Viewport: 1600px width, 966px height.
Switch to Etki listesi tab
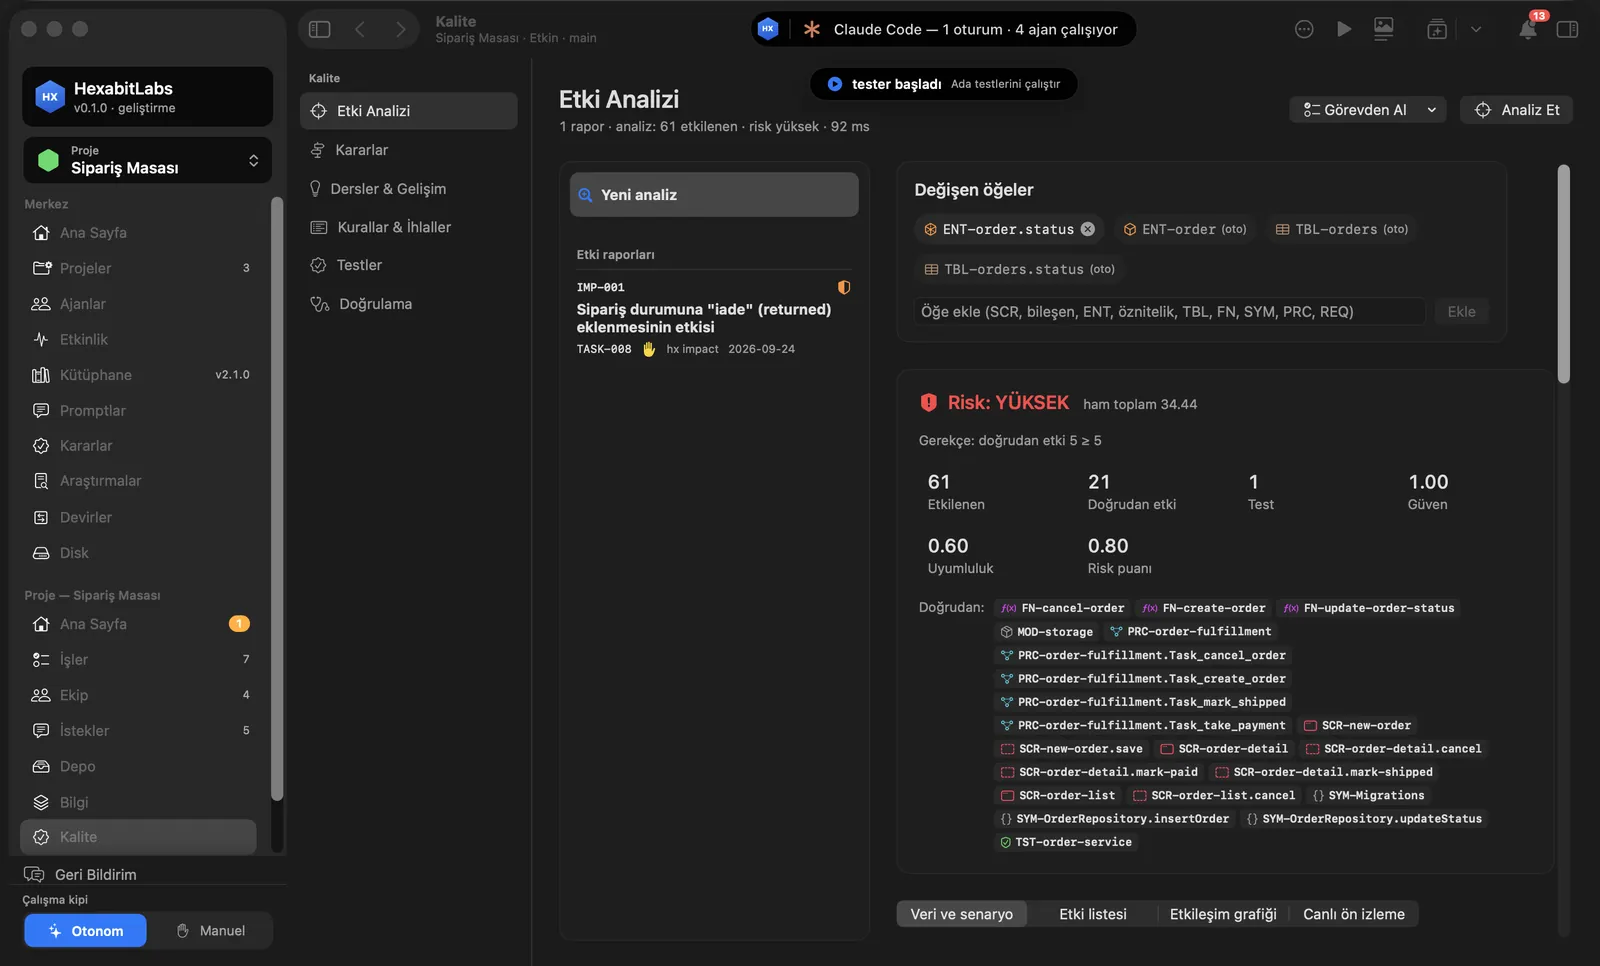tap(1093, 914)
